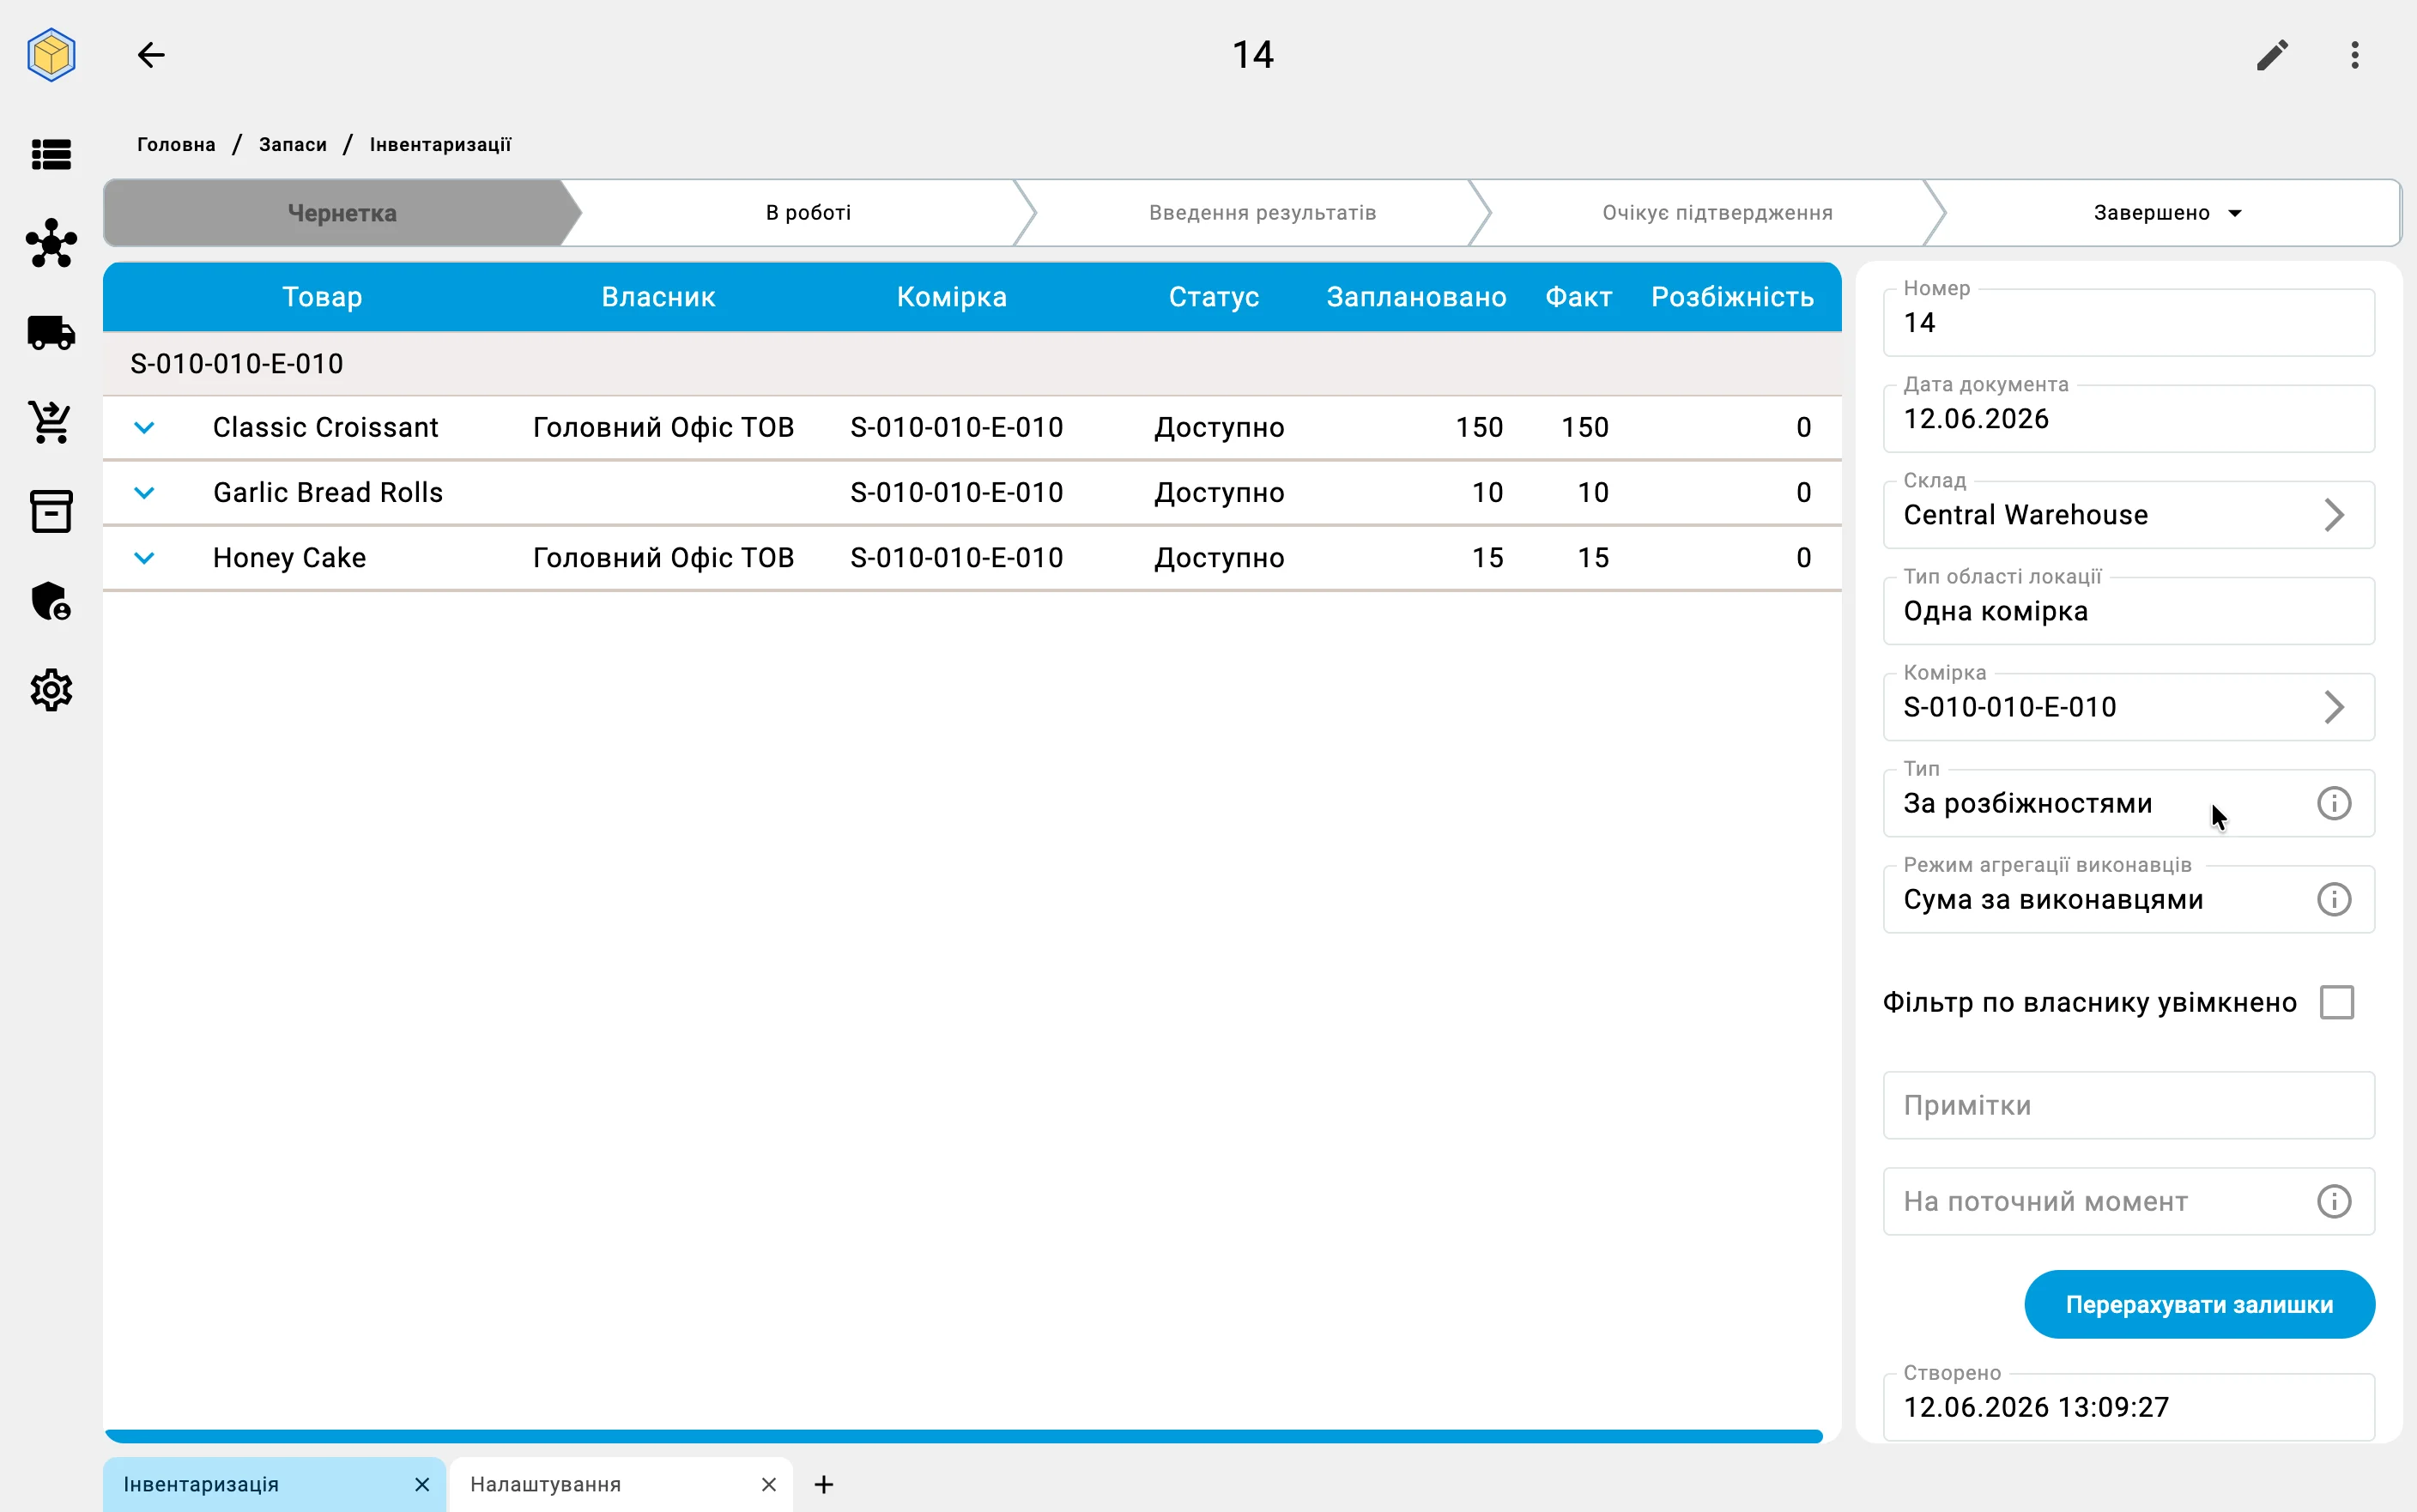Open the Комірка S-010-010-E-010 selector
The image size is (2417, 1512).
coord(2128,707)
